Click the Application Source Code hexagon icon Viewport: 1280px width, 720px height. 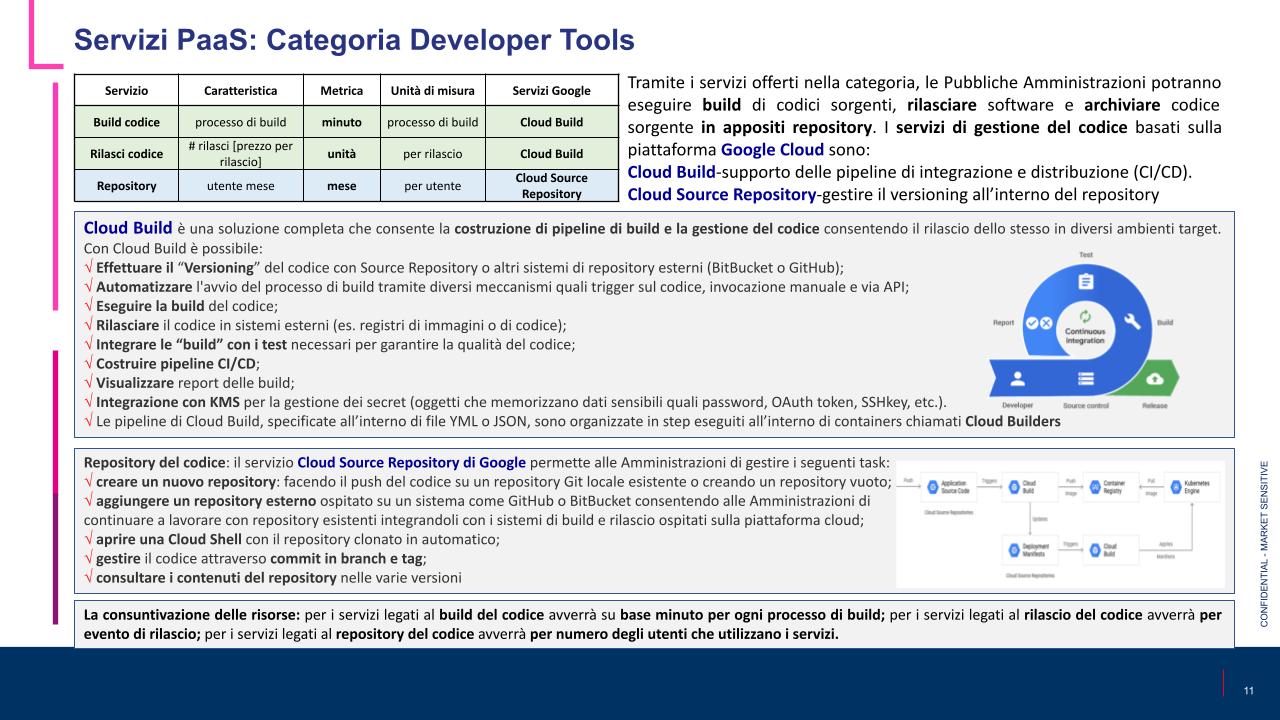932,487
